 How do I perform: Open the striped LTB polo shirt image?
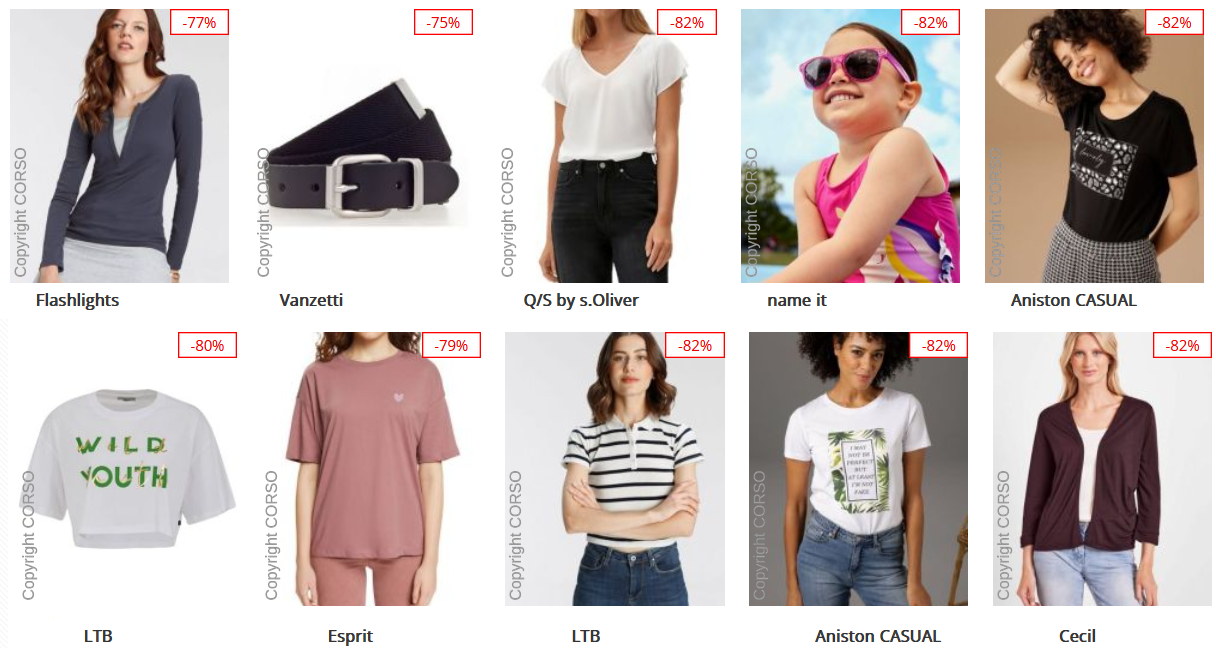(615, 469)
